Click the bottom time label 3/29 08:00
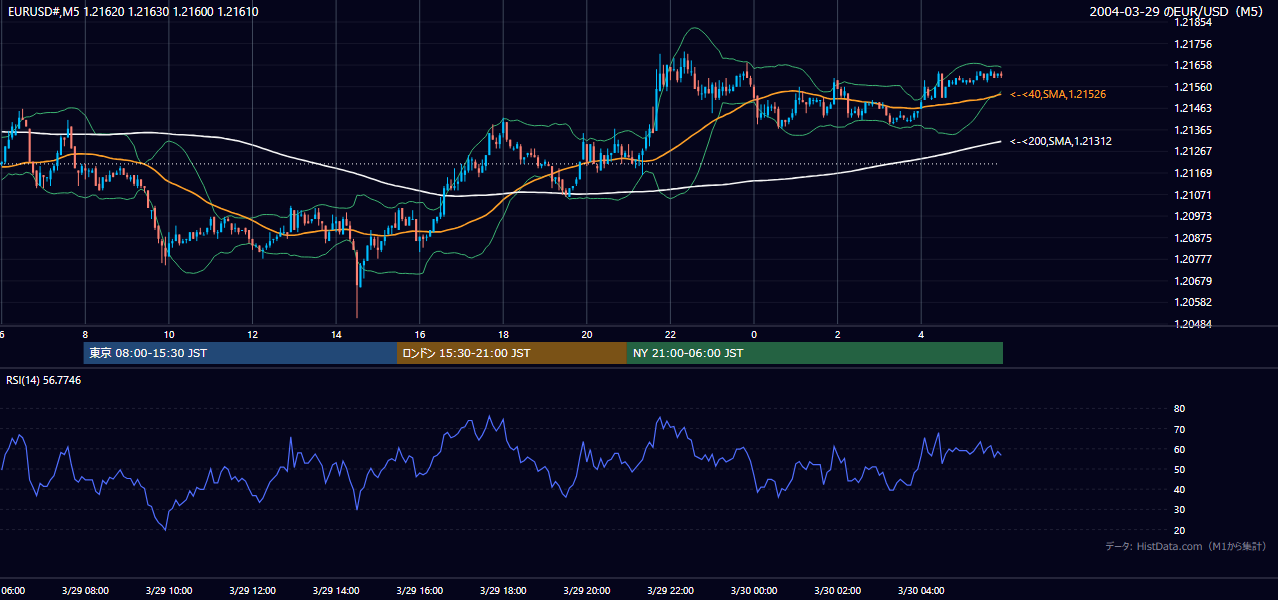Image resolution: width=1278 pixels, height=600 pixels. 85,591
